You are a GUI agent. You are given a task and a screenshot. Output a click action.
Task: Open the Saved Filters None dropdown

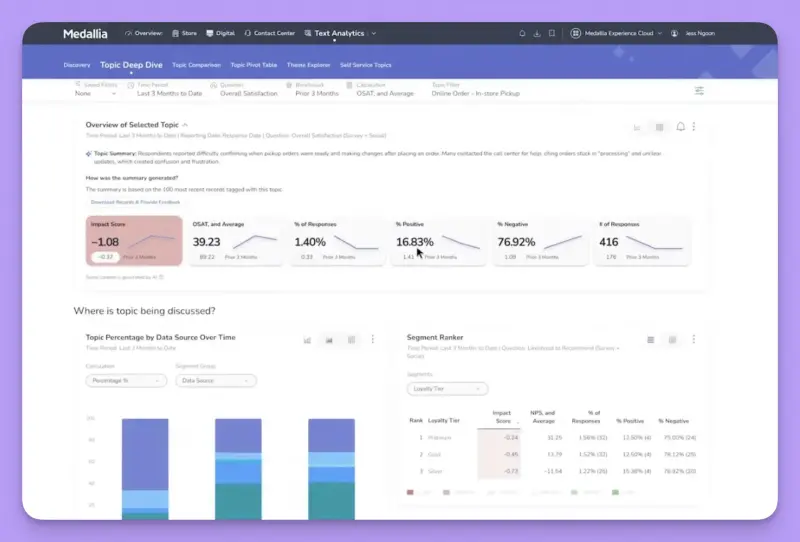coord(95,94)
